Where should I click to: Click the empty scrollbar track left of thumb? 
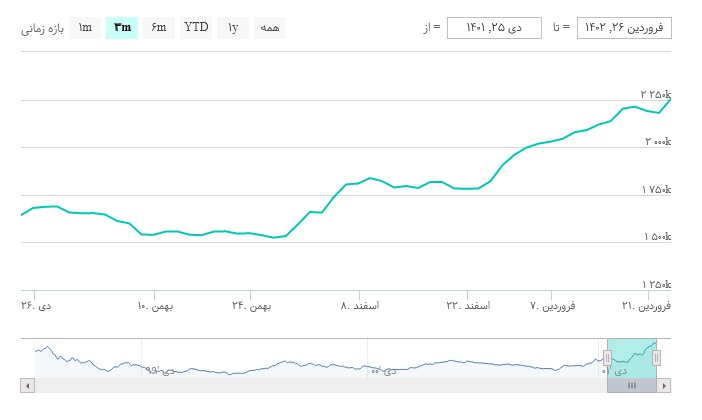click(300, 385)
